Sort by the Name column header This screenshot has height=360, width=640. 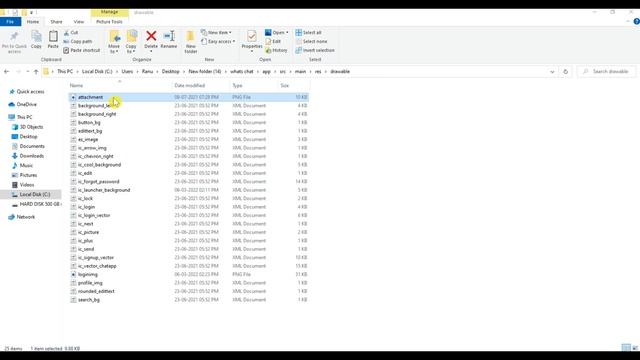(76, 86)
